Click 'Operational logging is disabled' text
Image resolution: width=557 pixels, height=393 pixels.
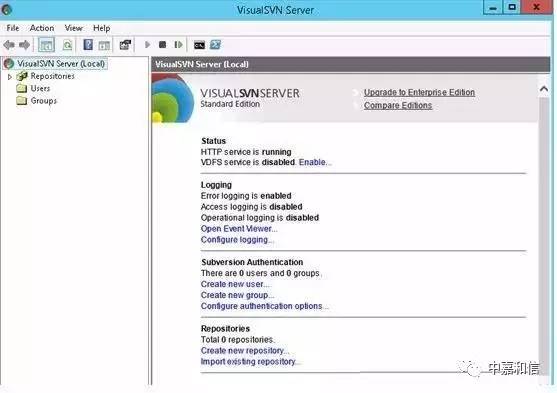click(x=260, y=217)
